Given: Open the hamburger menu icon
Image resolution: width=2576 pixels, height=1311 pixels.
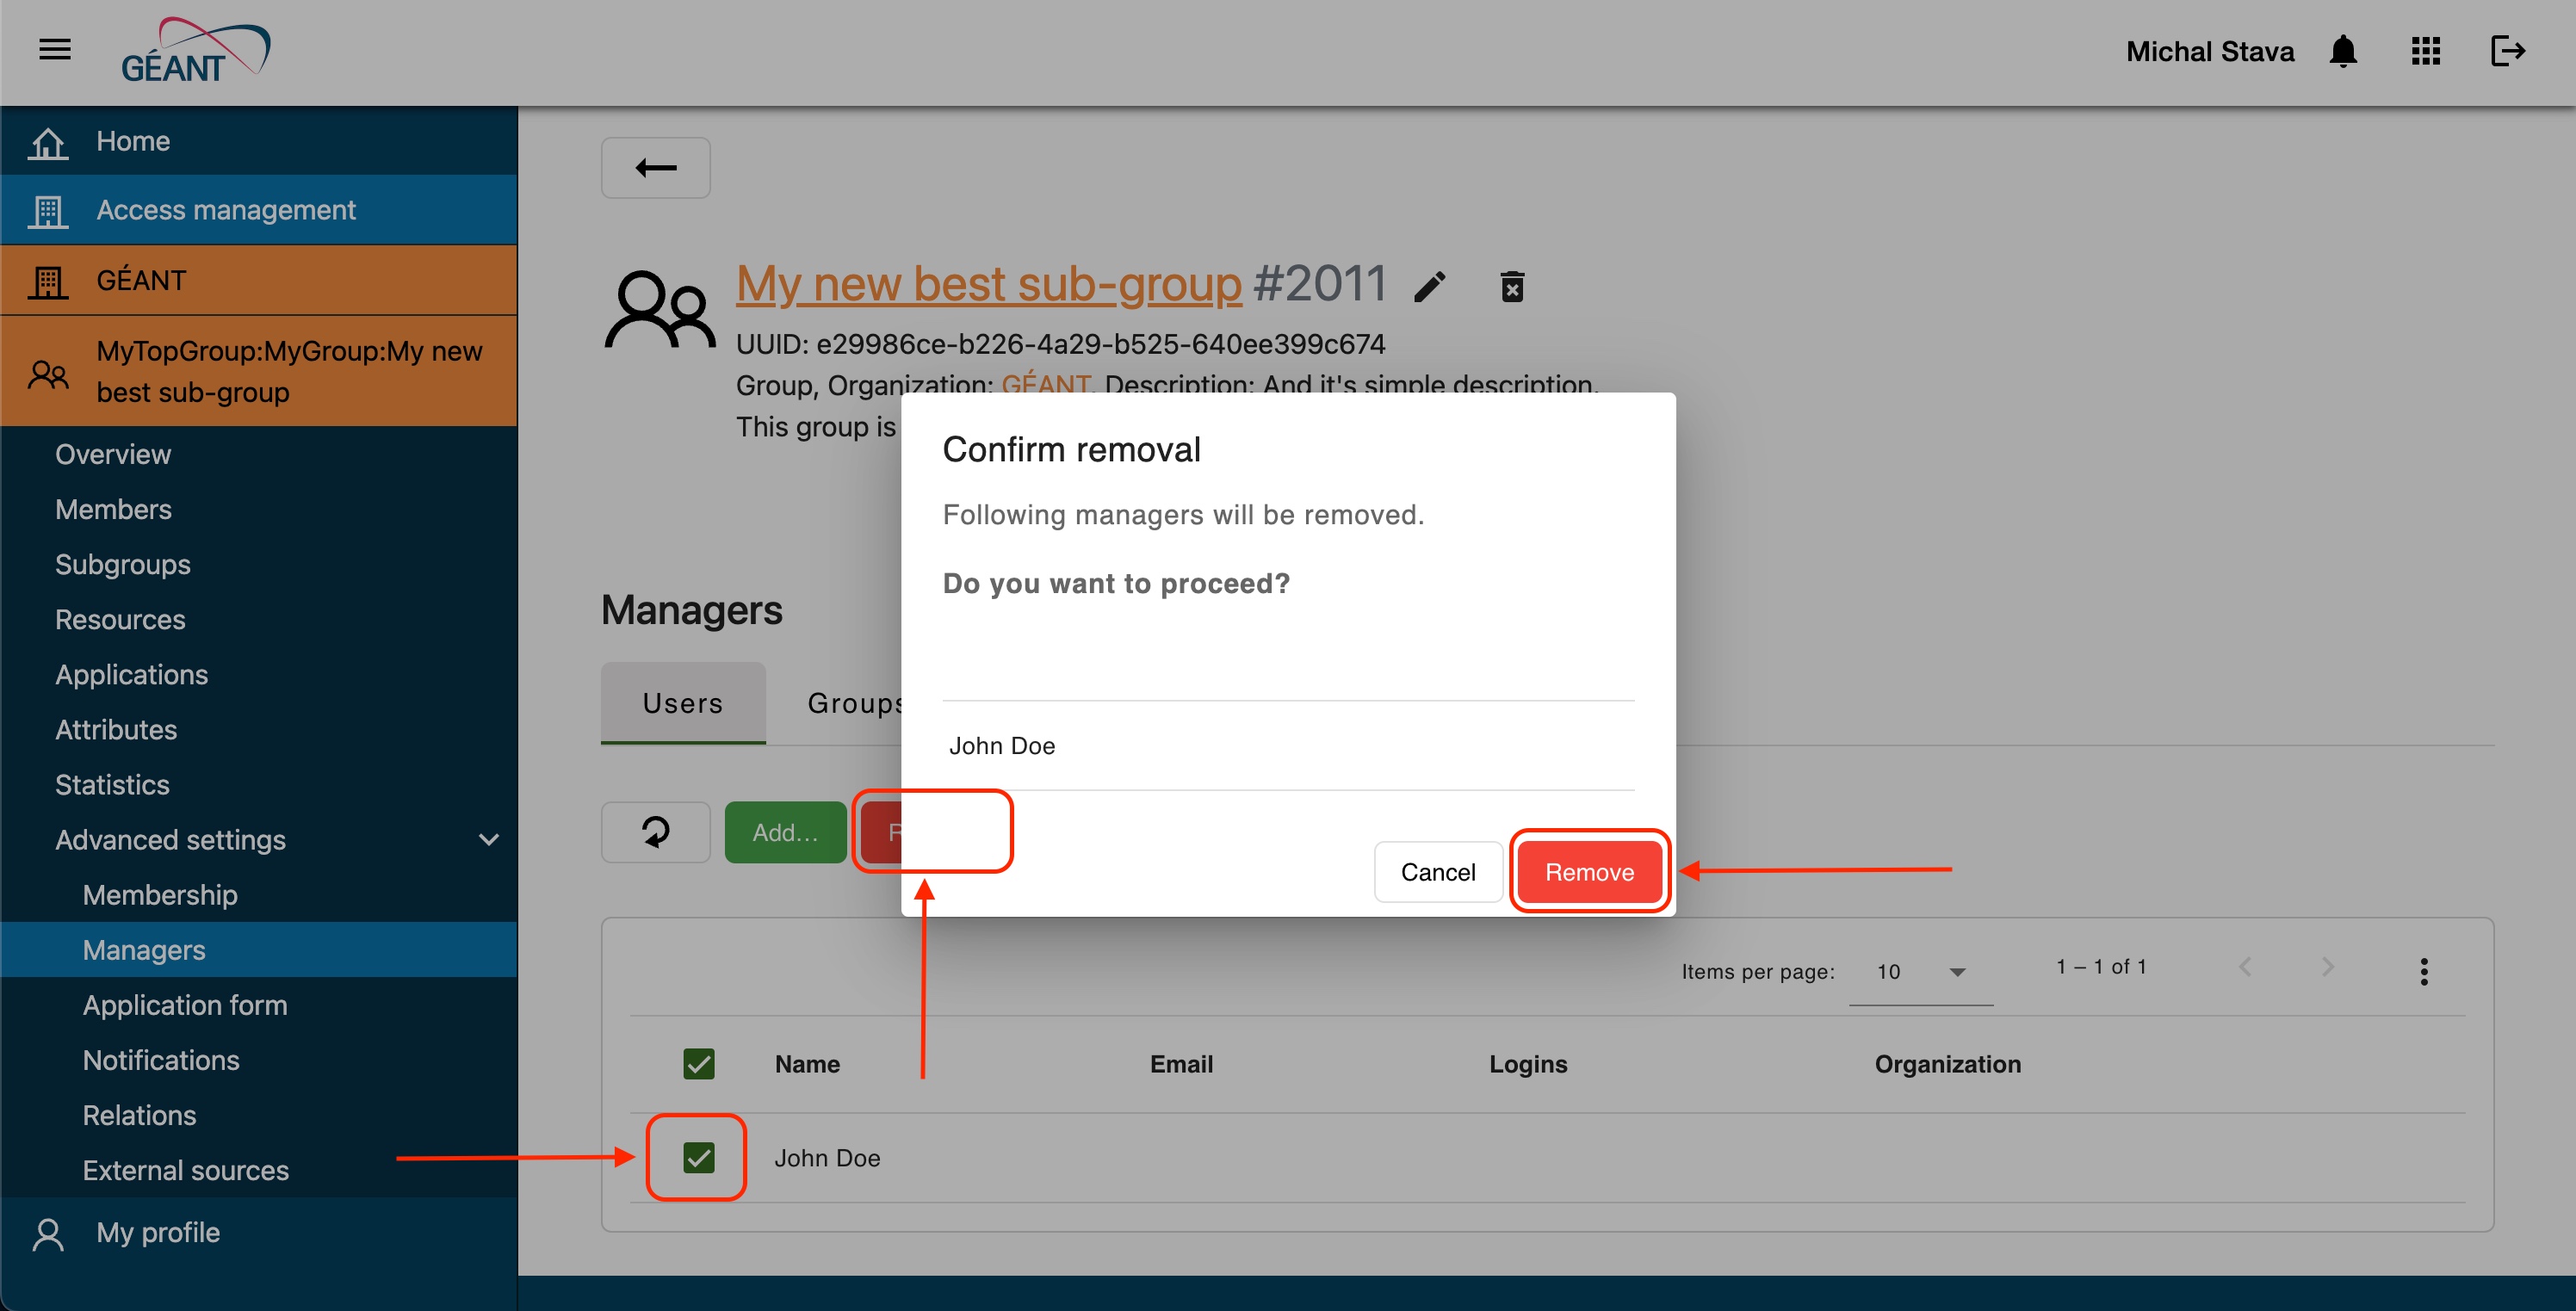Looking at the screenshot, I should (55, 49).
